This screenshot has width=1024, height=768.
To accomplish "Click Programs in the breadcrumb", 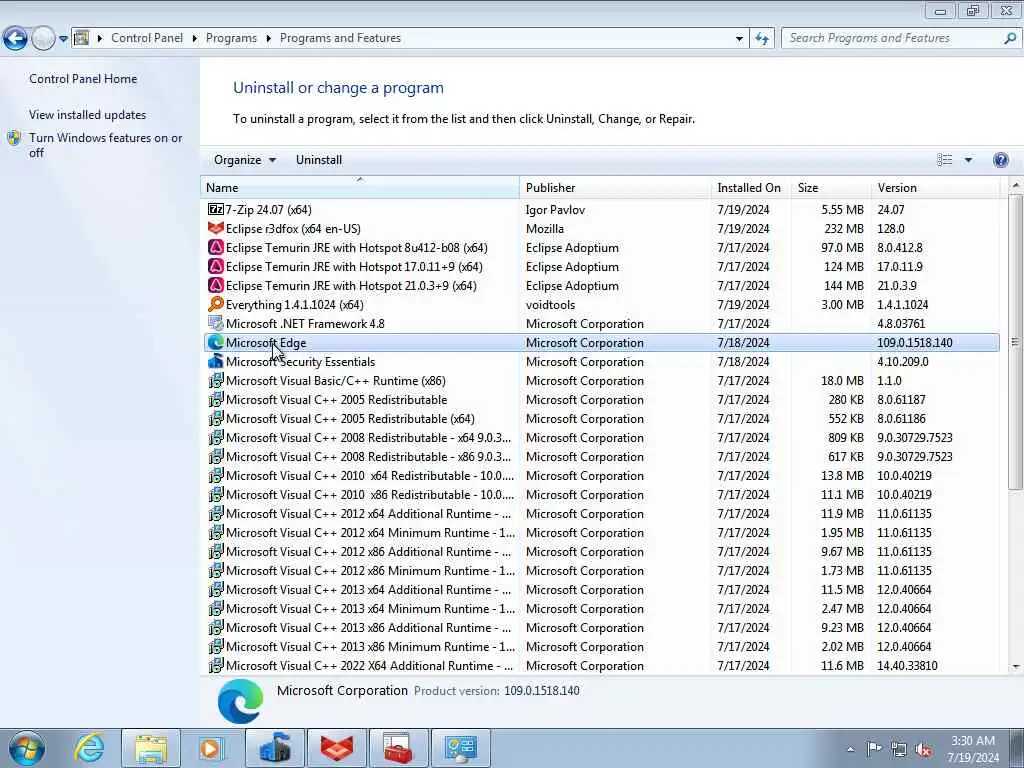I will (x=231, y=39).
